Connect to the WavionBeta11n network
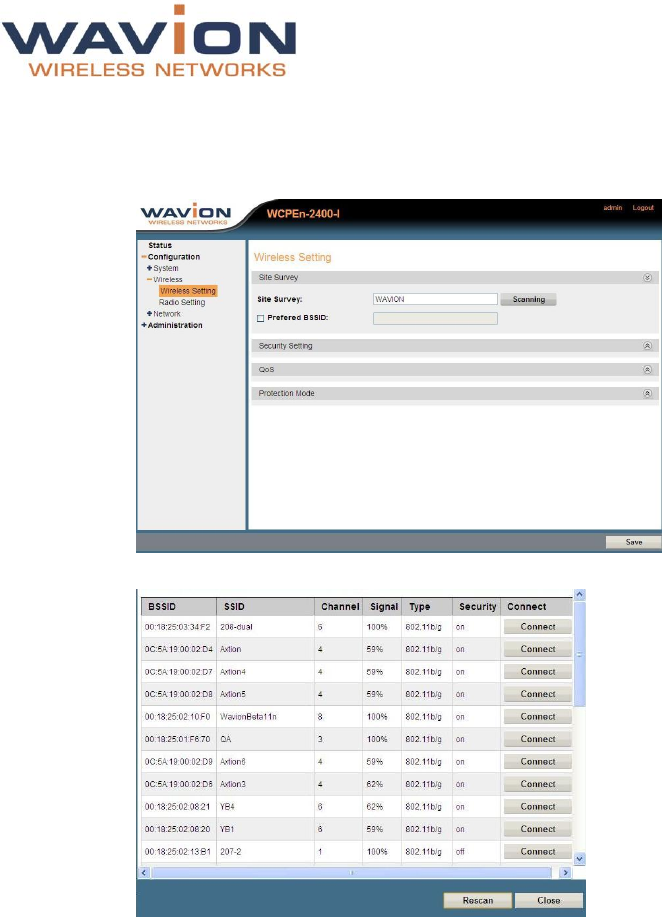Viewport: 662px width, 917px height. tap(538, 717)
